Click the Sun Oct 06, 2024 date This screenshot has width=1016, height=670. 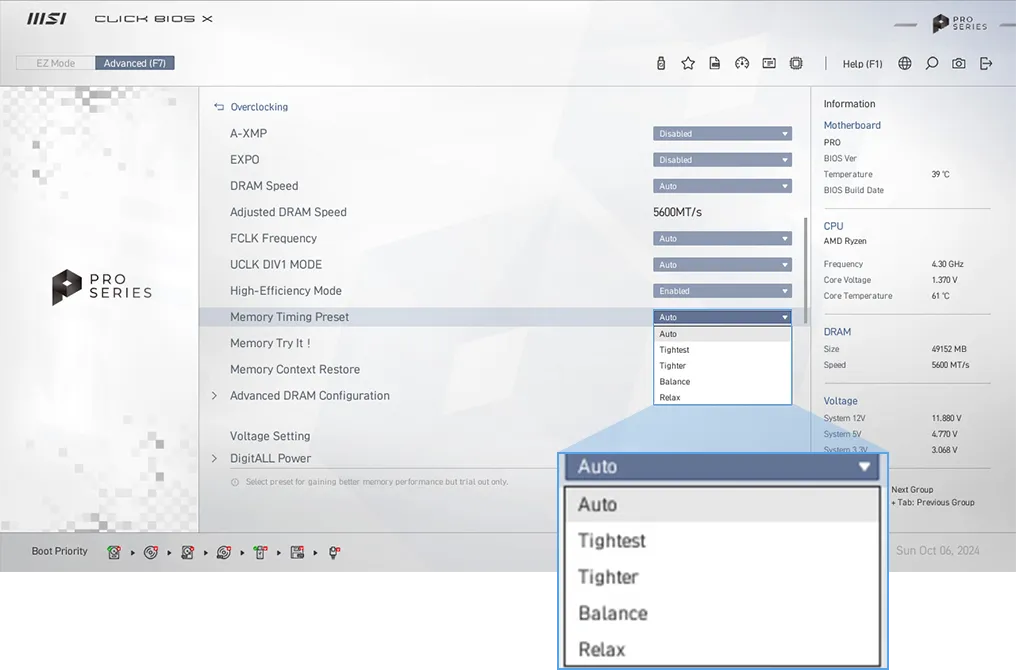coord(938,550)
